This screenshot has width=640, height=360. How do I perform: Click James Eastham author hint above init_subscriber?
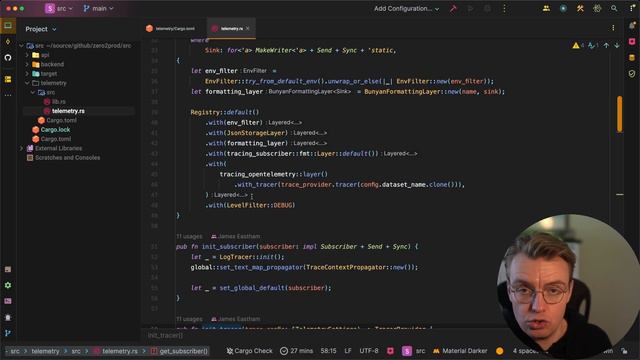coord(236,236)
